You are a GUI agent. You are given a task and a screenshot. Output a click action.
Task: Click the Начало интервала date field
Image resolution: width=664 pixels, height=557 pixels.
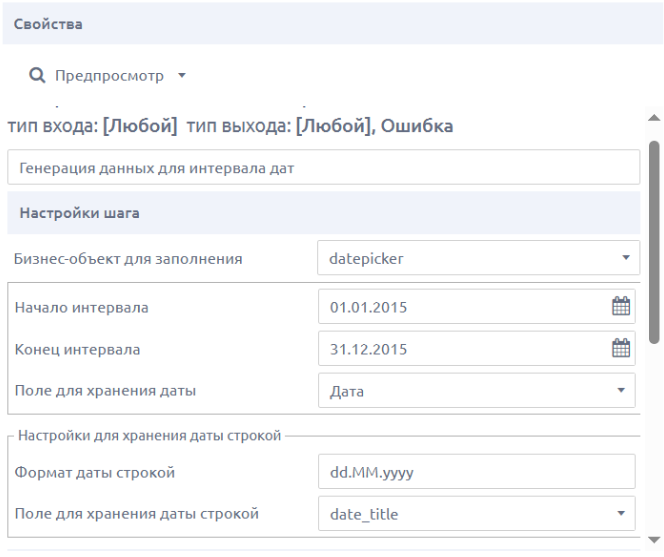click(x=477, y=307)
